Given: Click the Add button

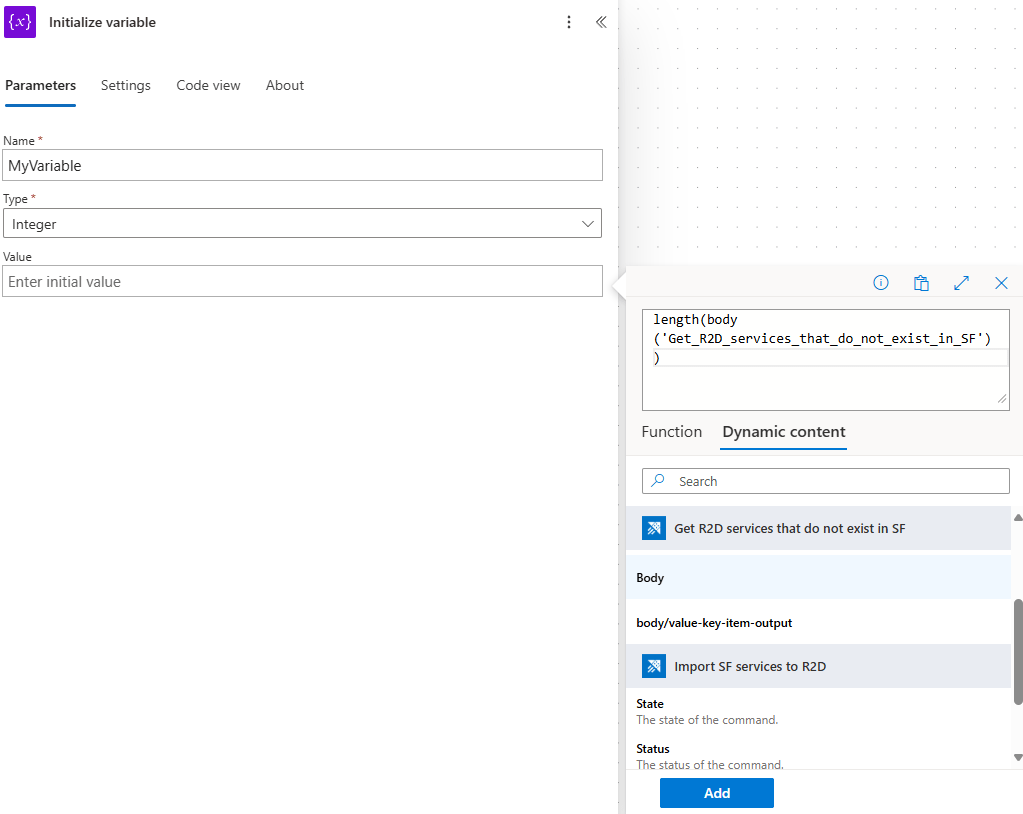Looking at the screenshot, I should (716, 793).
